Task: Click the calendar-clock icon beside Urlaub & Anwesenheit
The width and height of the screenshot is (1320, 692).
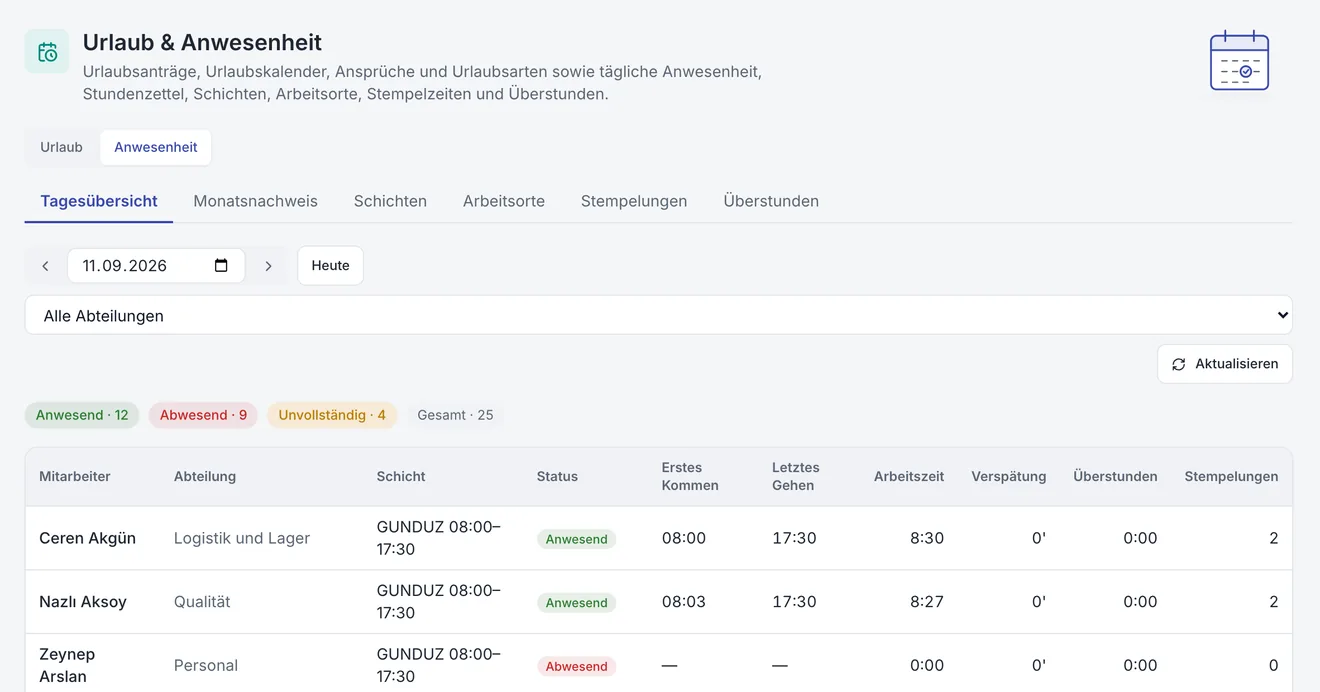Action: 47,51
